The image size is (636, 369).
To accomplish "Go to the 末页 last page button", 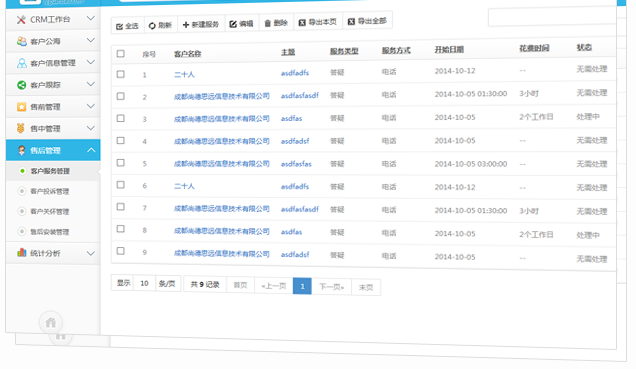I will tap(366, 287).
